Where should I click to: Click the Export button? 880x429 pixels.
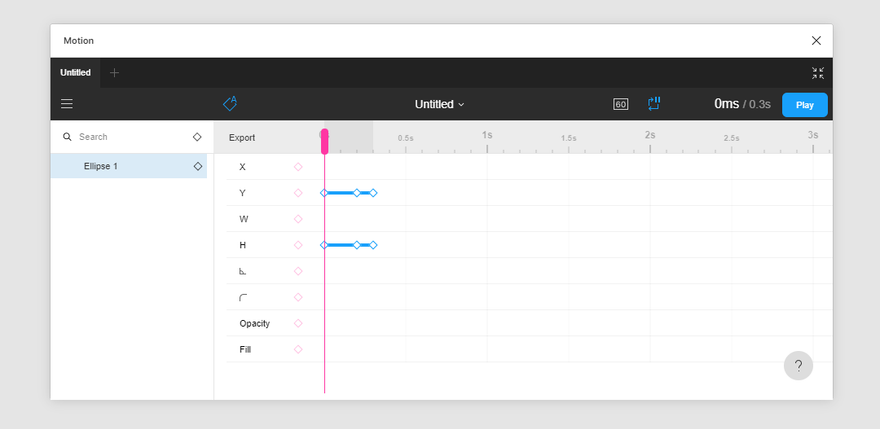pyautogui.click(x=242, y=138)
